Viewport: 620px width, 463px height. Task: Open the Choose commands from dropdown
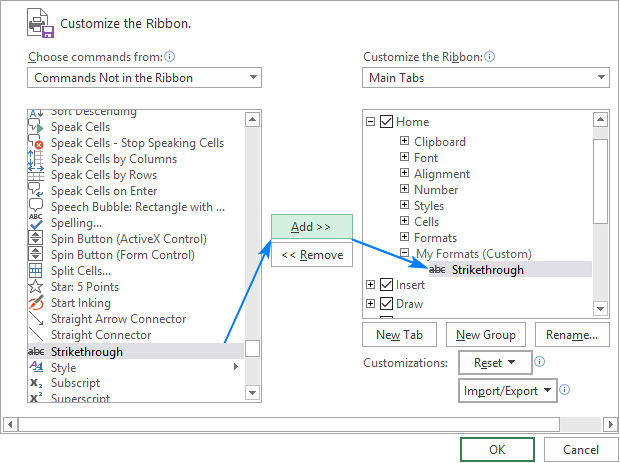coord(144,78)
